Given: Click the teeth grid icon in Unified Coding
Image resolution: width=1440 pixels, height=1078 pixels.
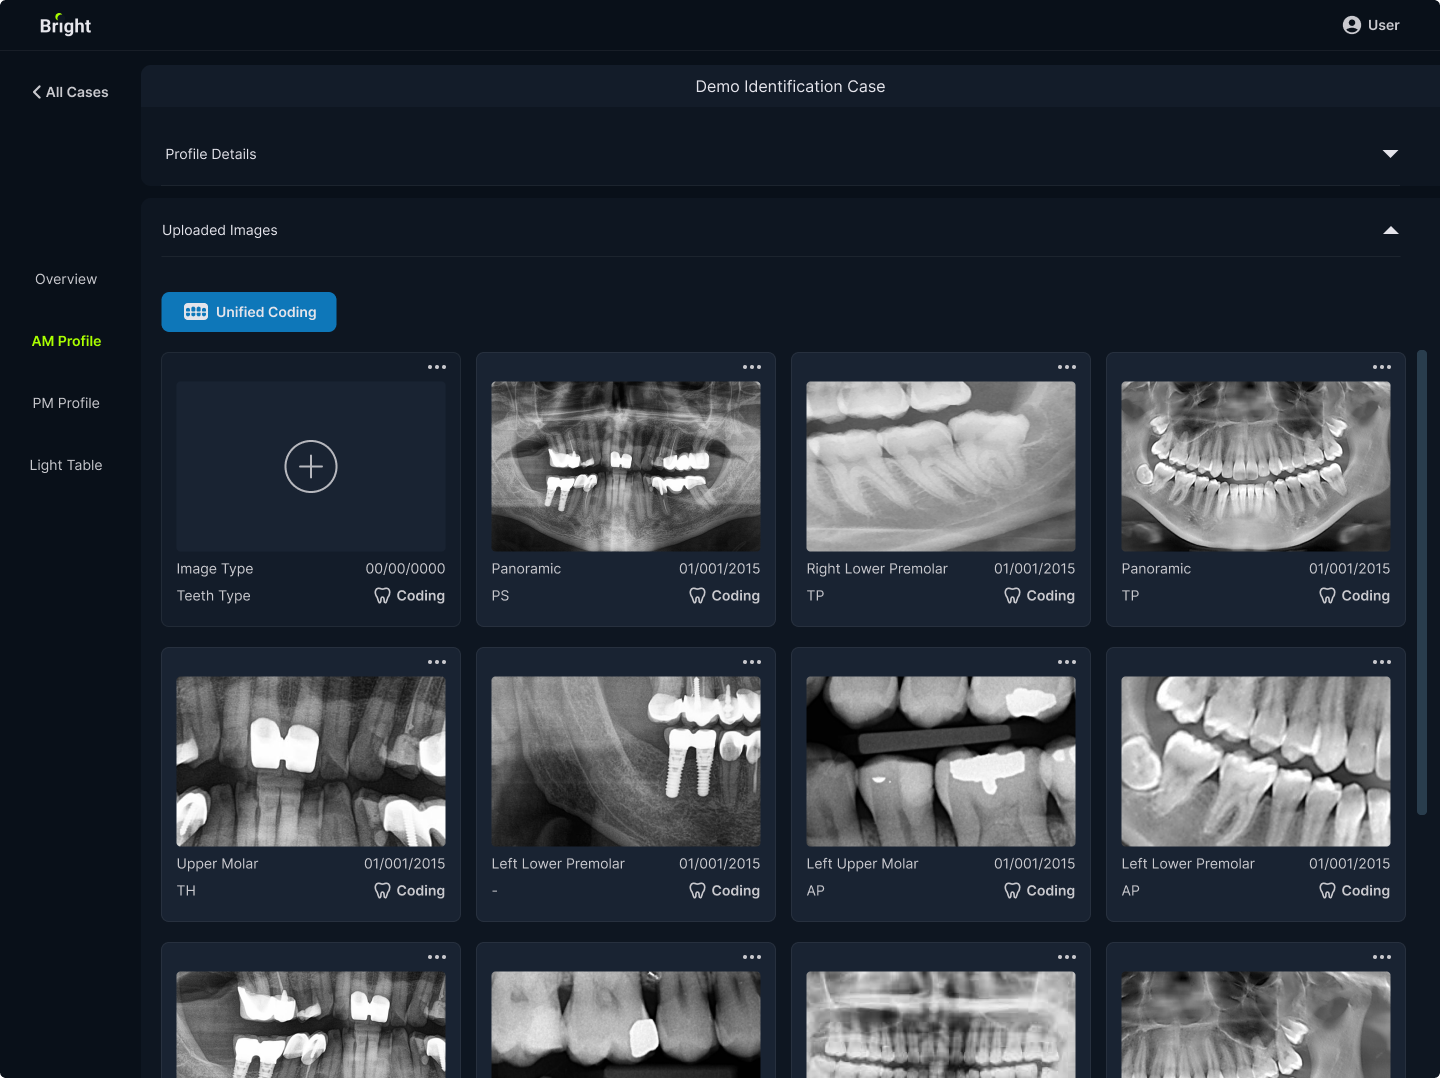Looking at the screenshot, I should tap(196, 312).
